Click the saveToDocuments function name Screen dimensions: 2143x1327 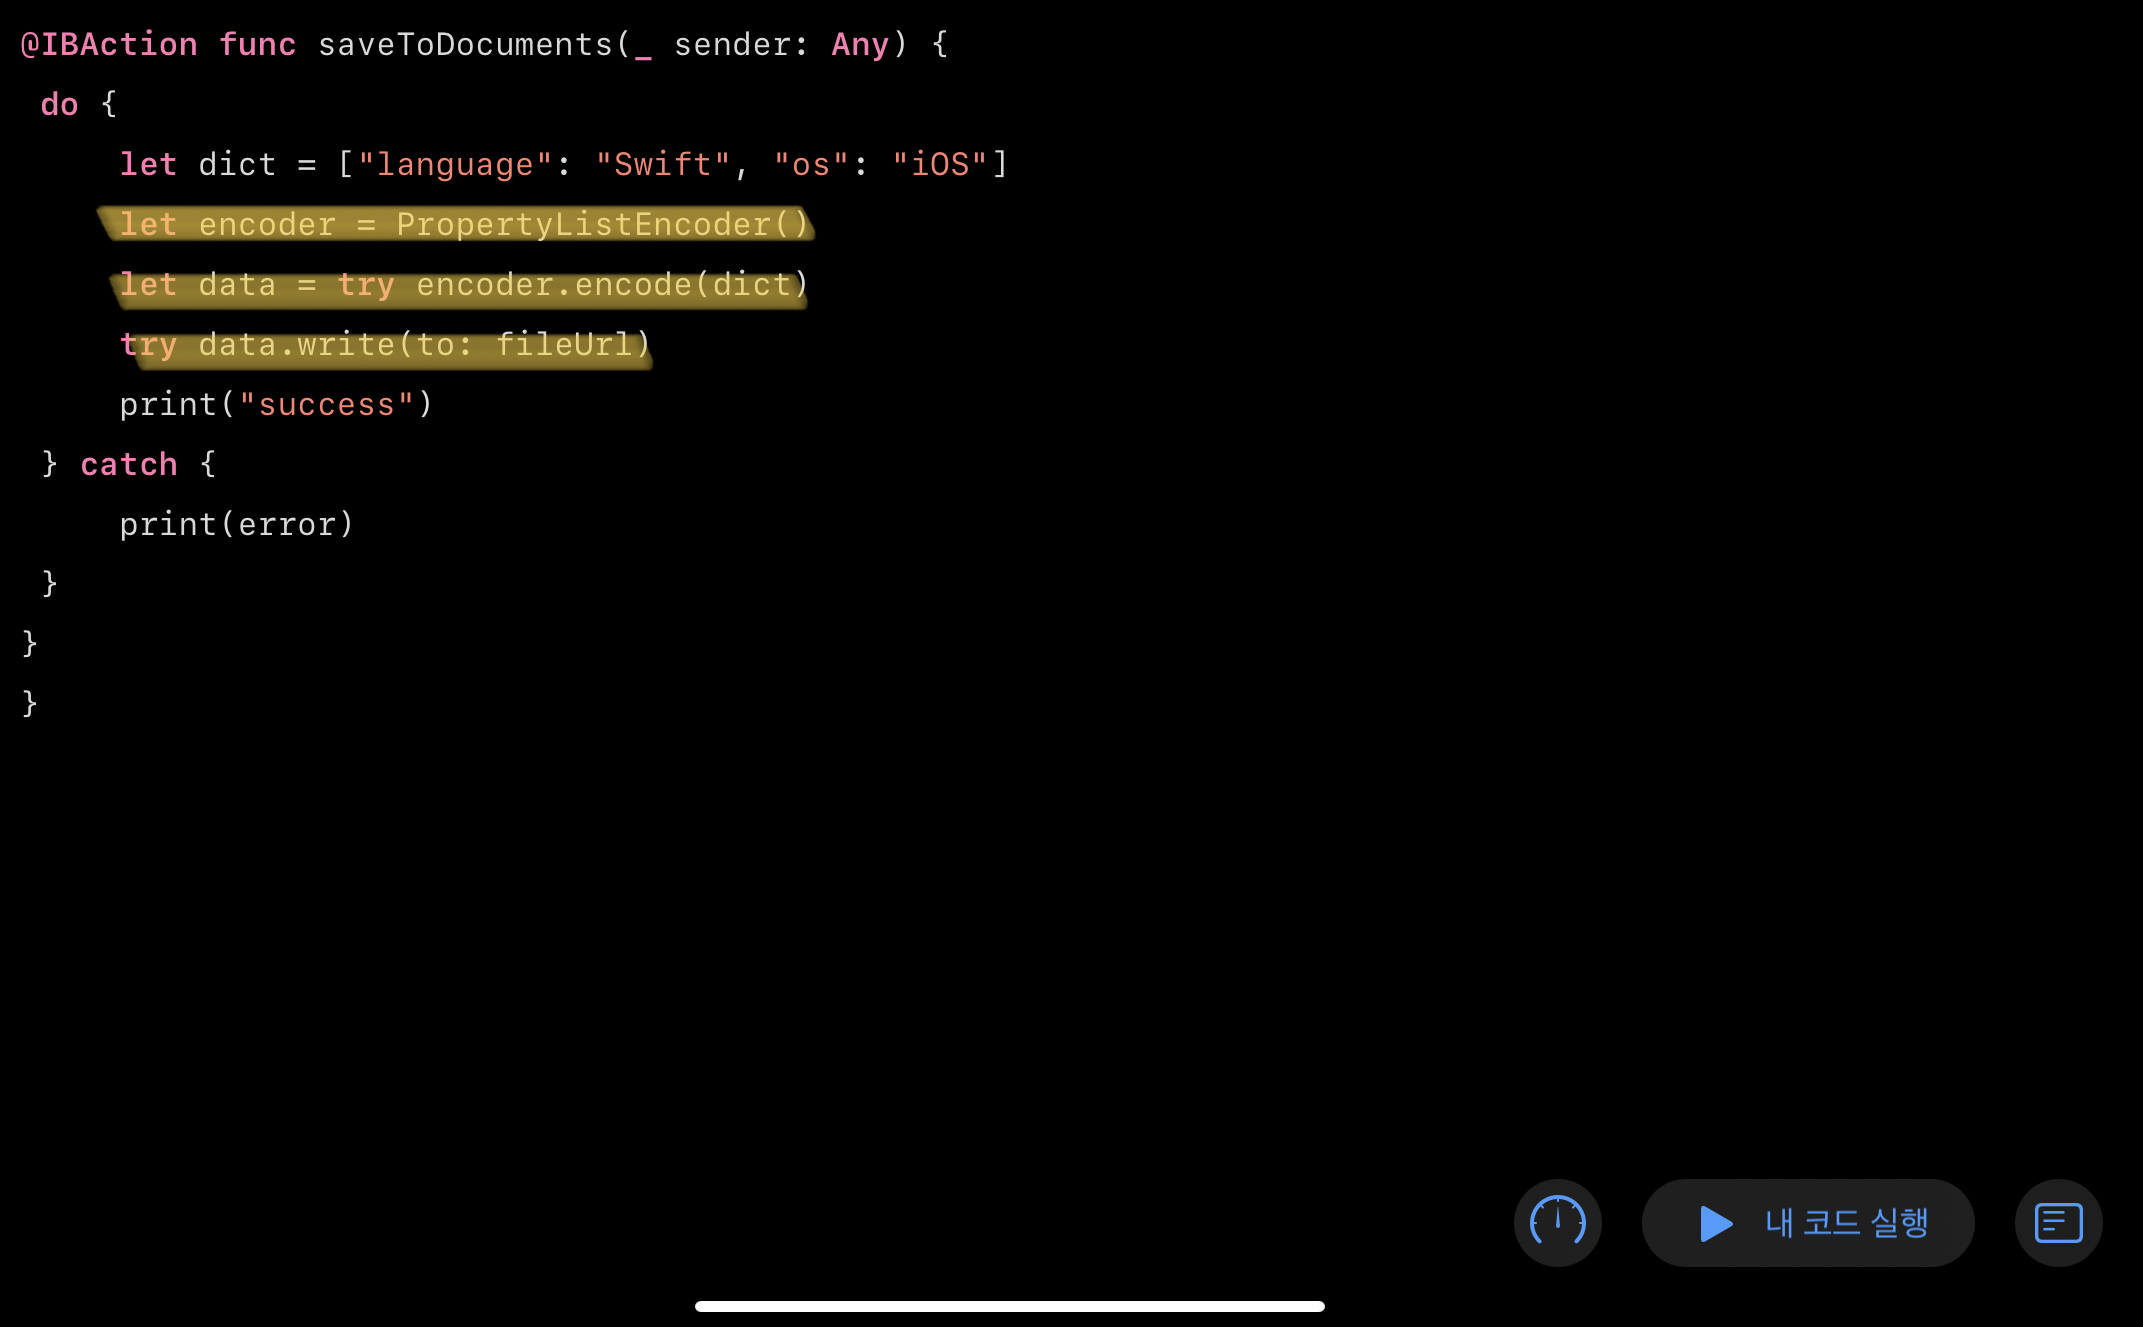[465, 45]
